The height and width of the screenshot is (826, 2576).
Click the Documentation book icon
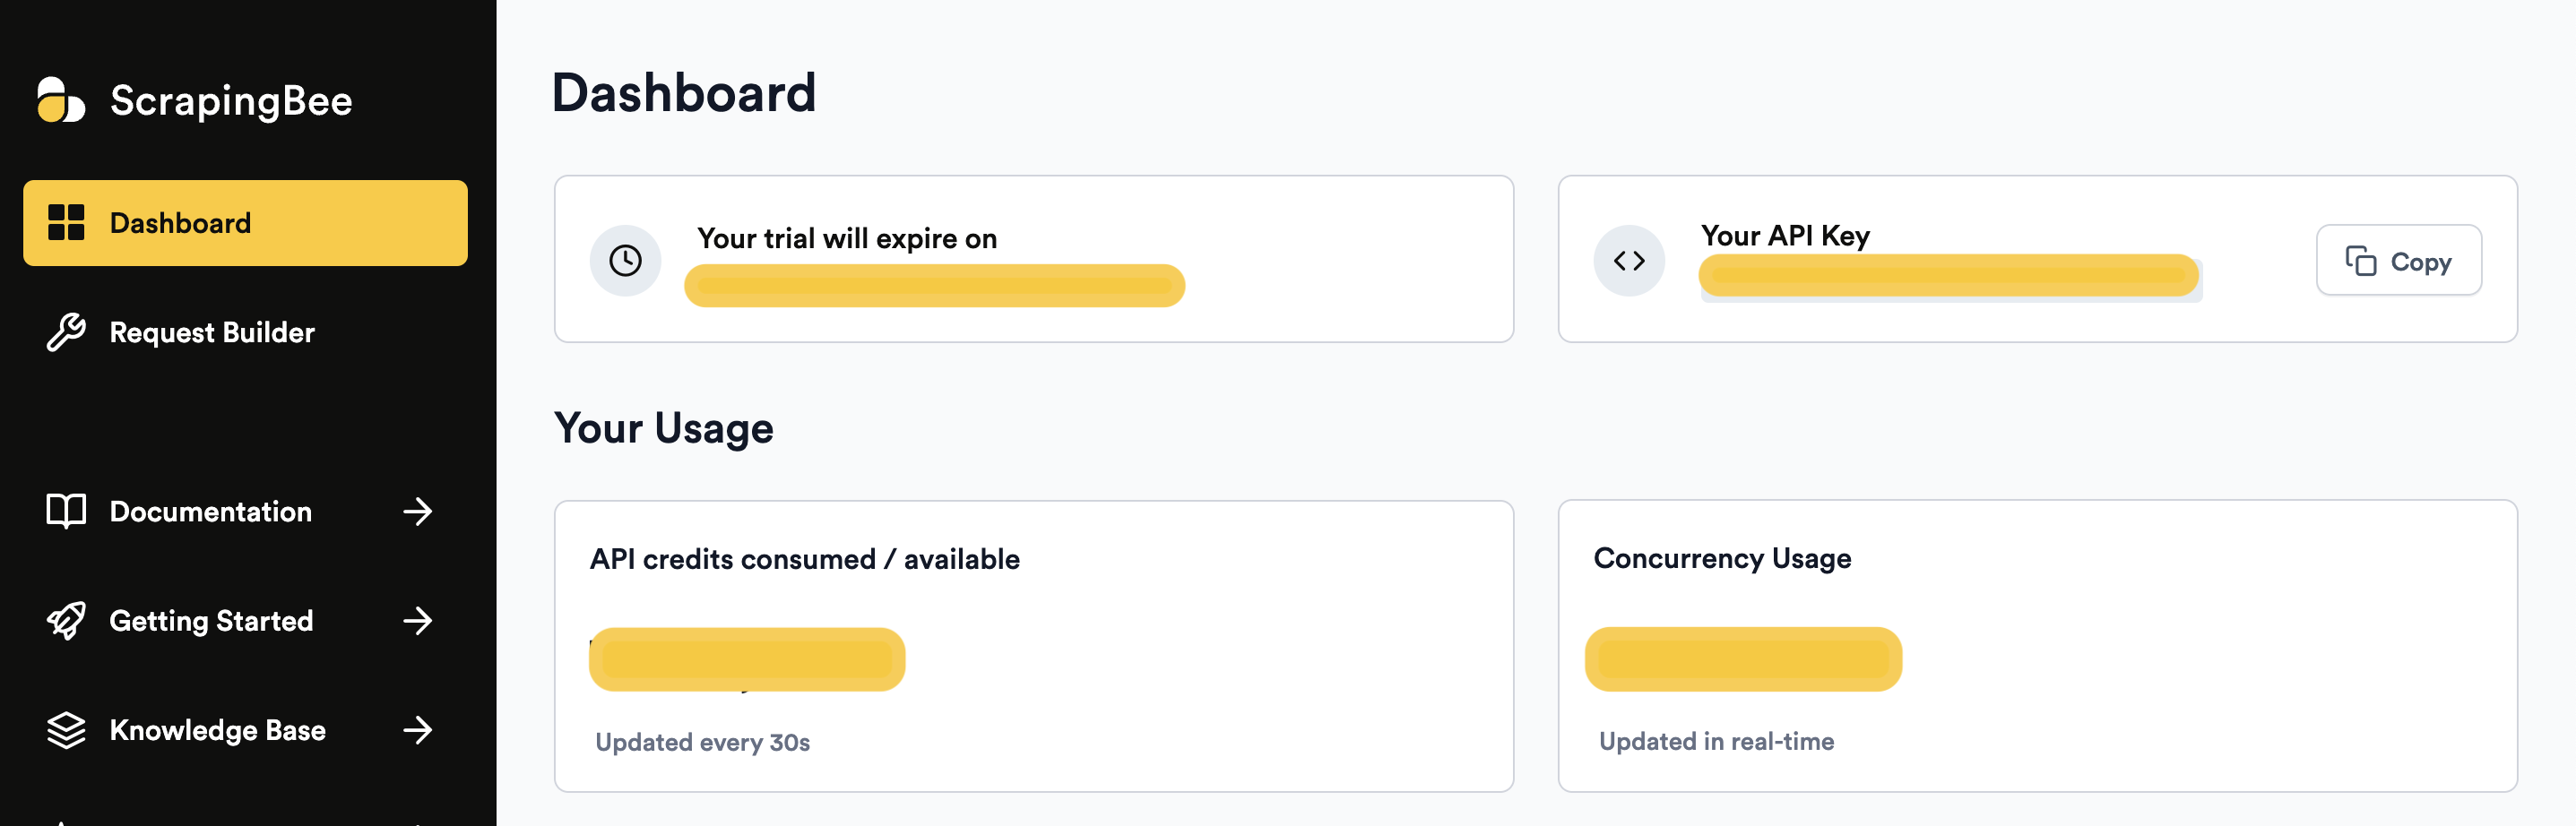(66, 512)
